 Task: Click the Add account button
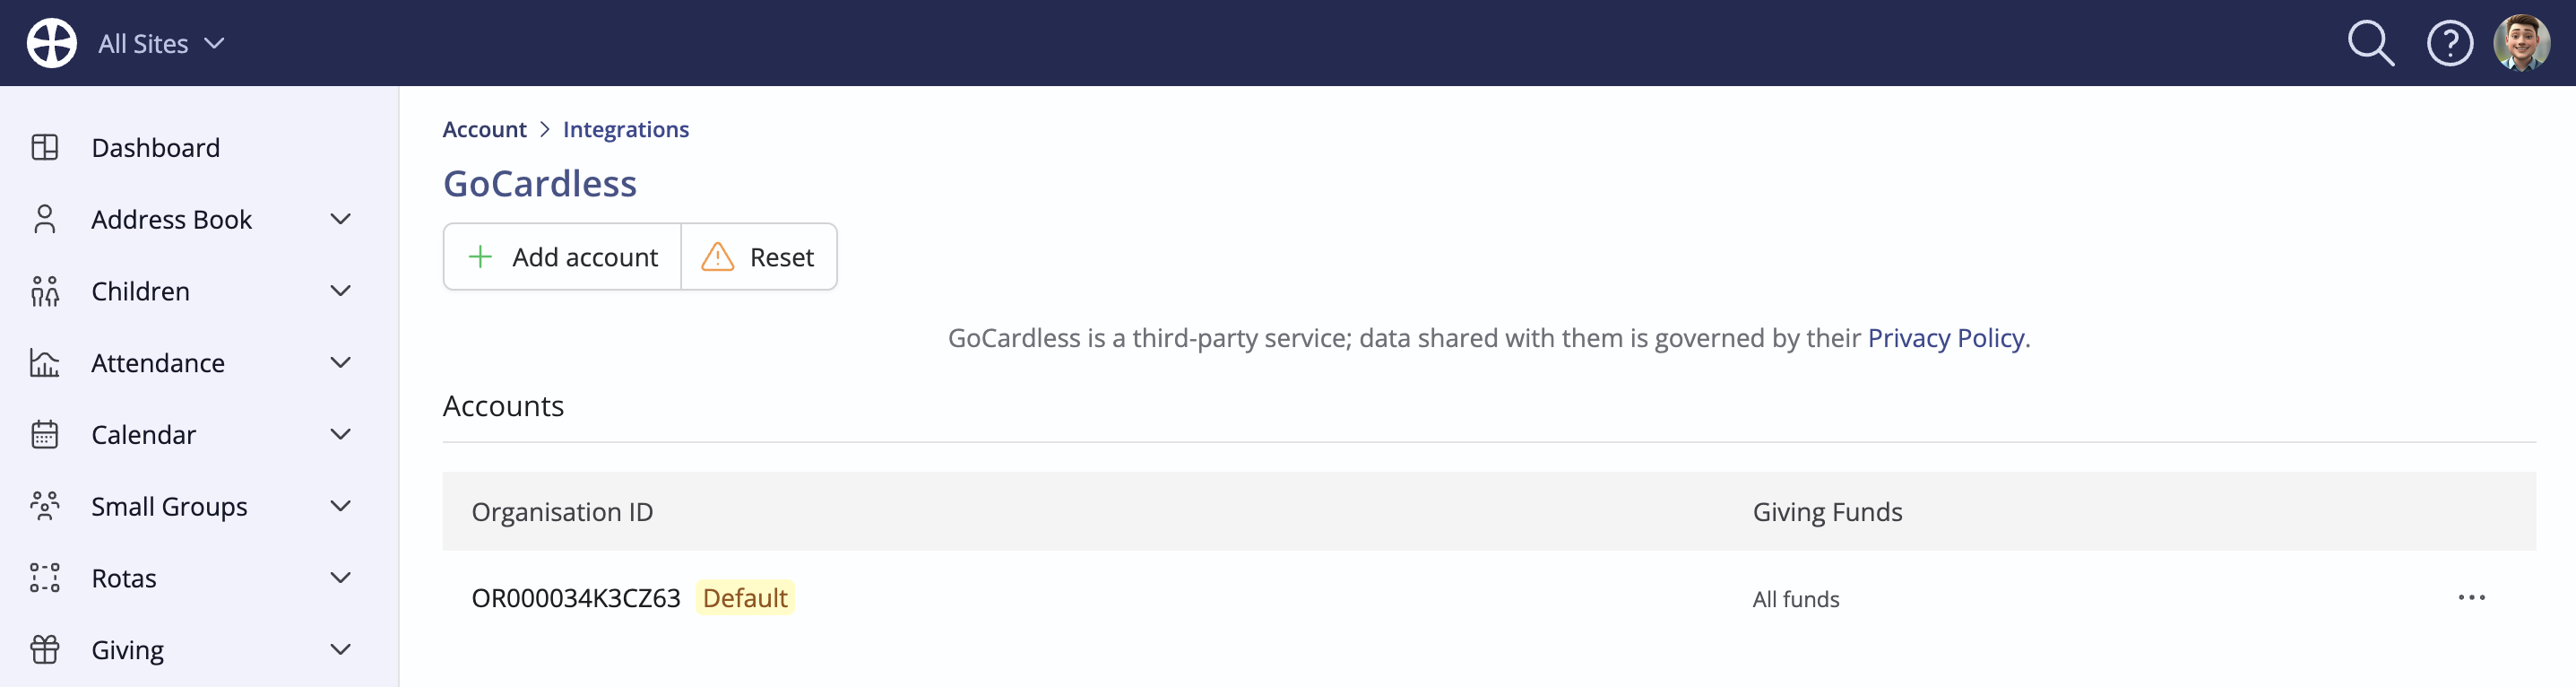coord(563,257)
